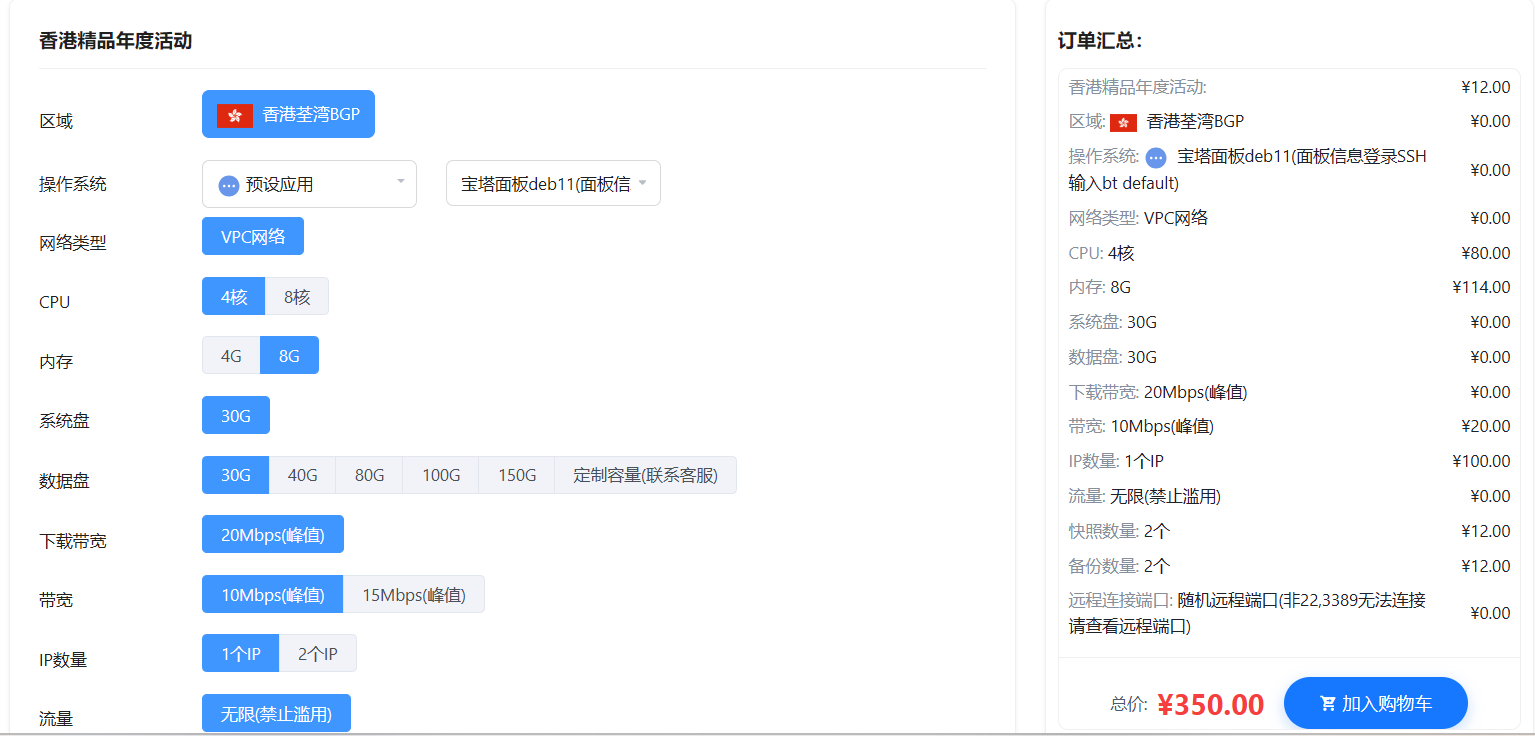Select VPC网络 network type

point(253,236)
